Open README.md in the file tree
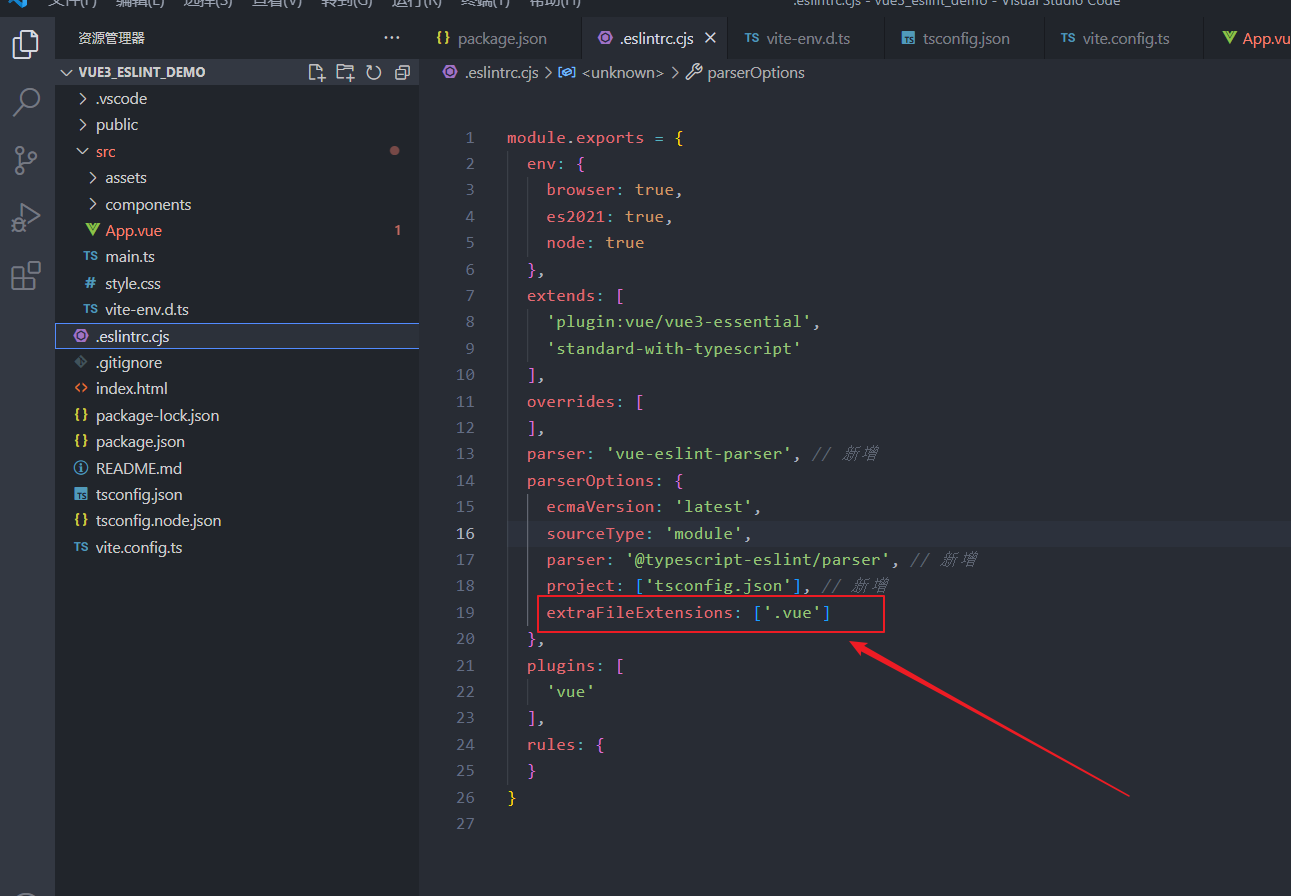This screenshot has width=1291, height=896. coord(237,468)
